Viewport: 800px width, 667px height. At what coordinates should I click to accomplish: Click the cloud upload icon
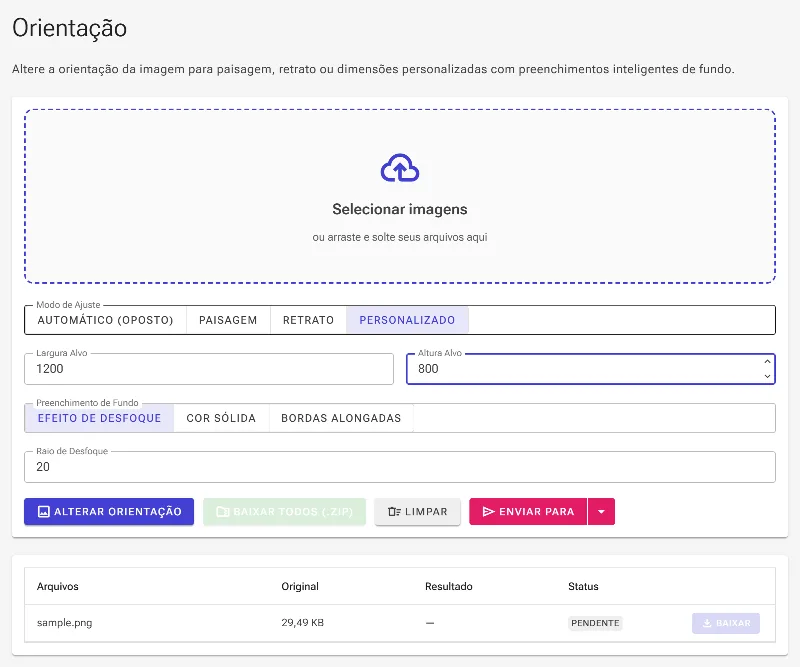(400, 168)
